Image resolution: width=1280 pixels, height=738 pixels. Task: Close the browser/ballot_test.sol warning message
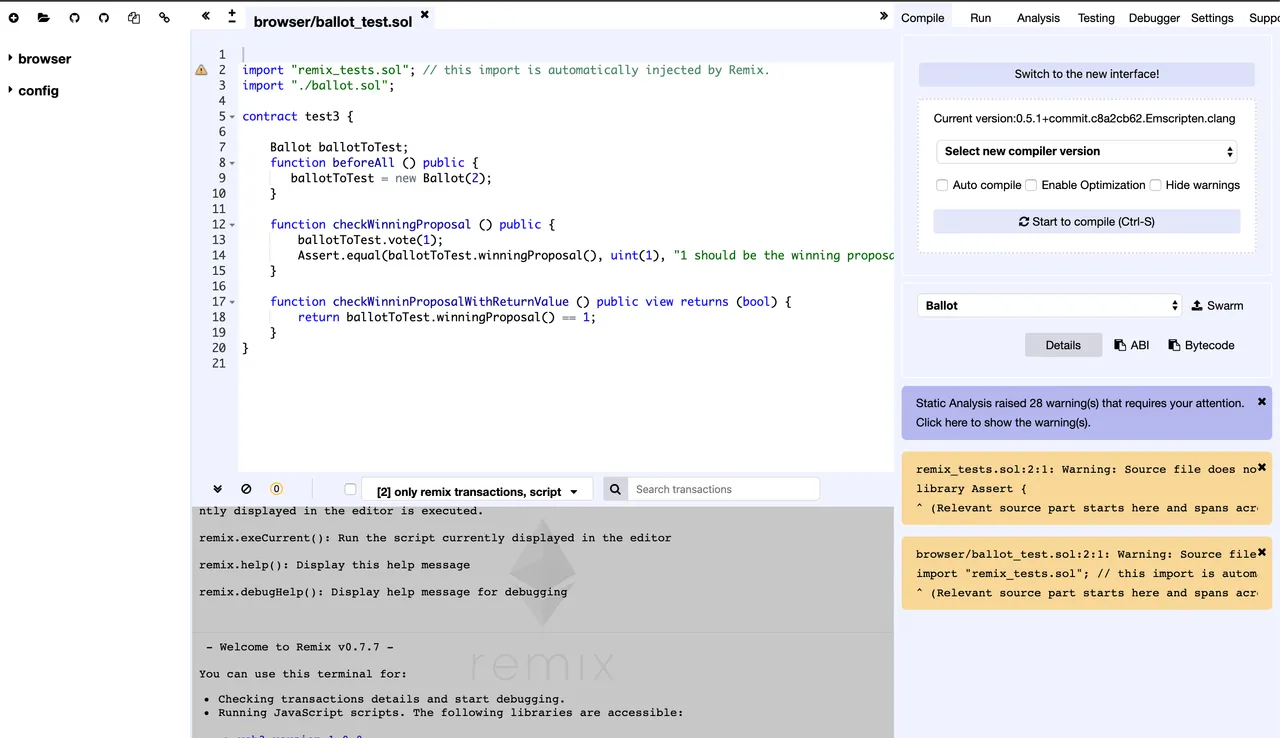click(x=1262, y=552)
